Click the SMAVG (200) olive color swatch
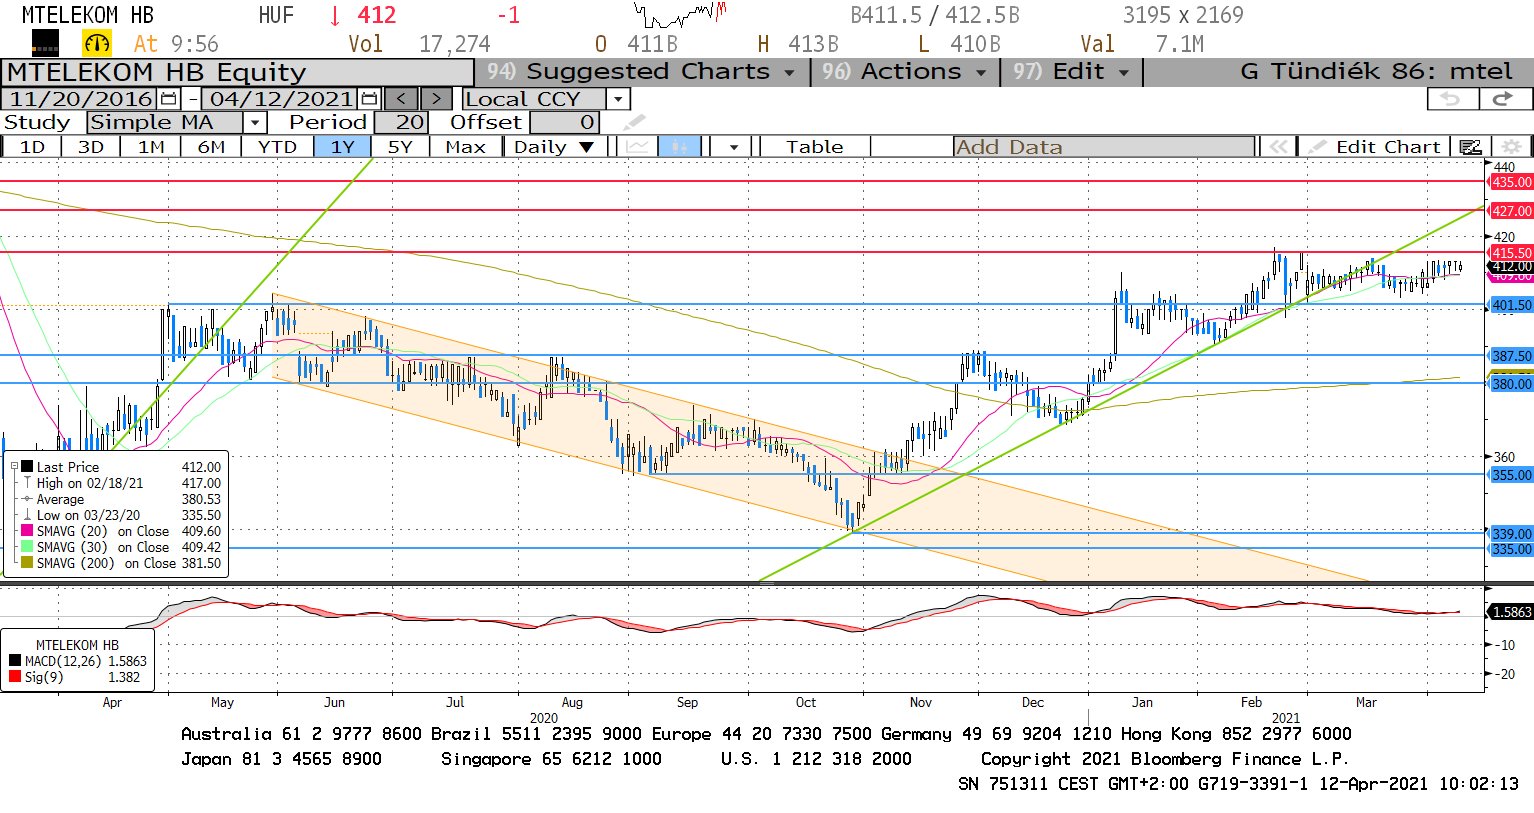 tap(27, 563)
